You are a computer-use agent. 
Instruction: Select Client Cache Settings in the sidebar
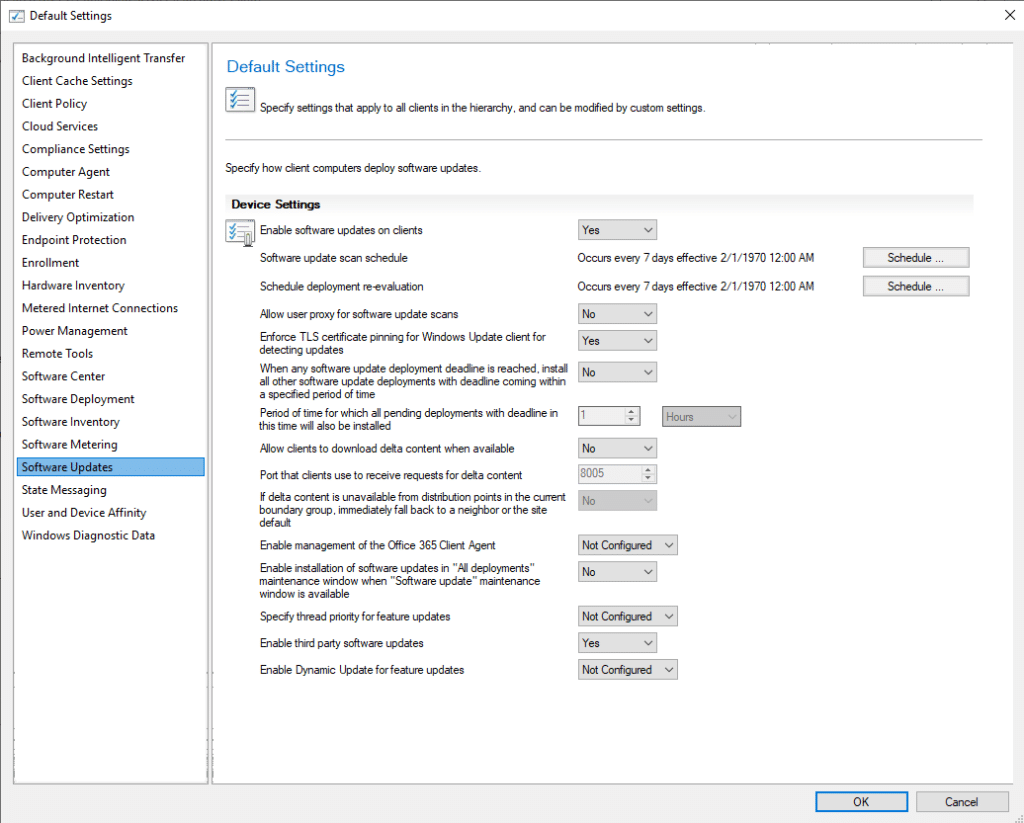tap(77, 81)
